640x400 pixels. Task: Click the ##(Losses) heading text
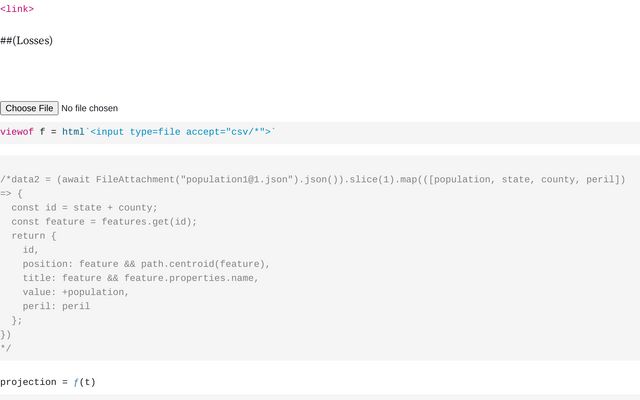(27, 41)
